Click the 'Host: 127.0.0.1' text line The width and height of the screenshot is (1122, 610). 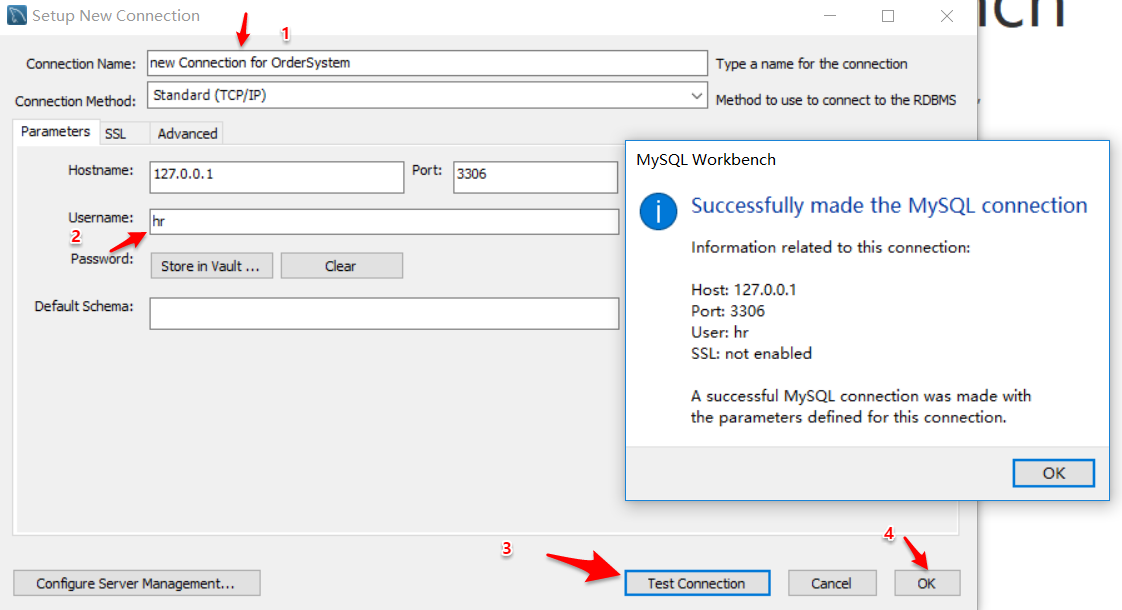point(743,290)
